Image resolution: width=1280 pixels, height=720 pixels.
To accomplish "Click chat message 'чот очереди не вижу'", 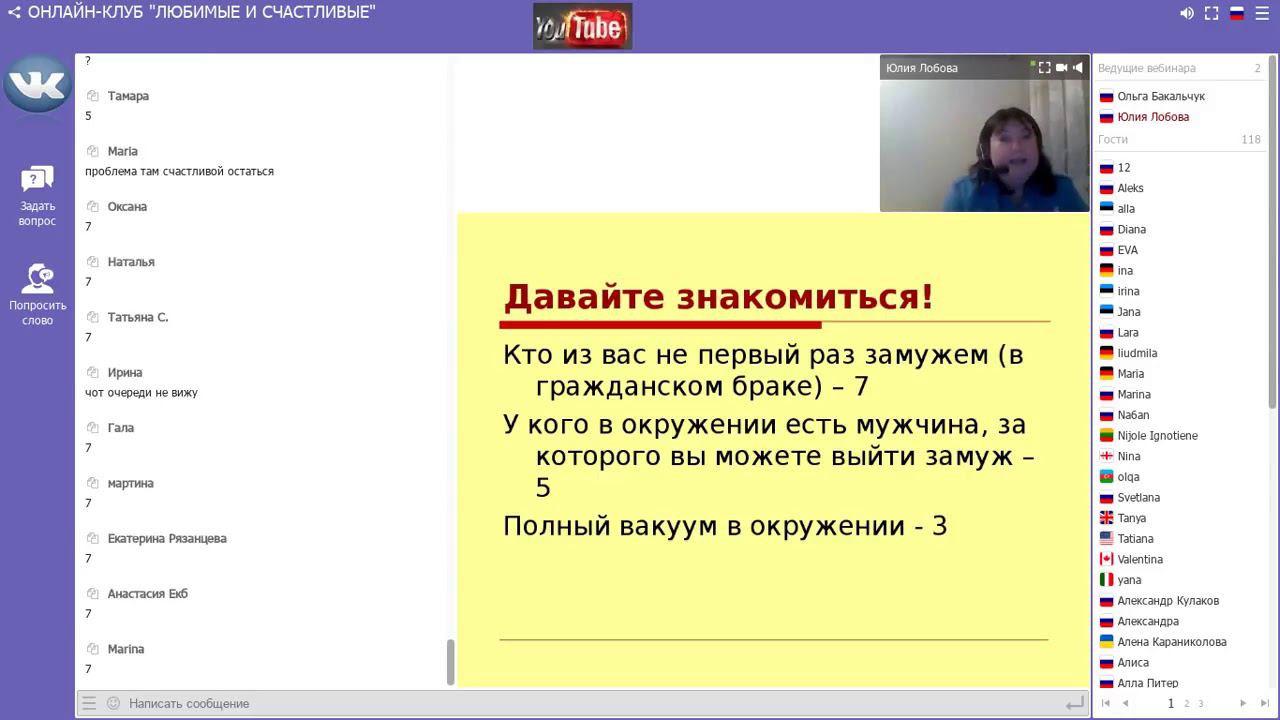I will (x=141, y=393).
